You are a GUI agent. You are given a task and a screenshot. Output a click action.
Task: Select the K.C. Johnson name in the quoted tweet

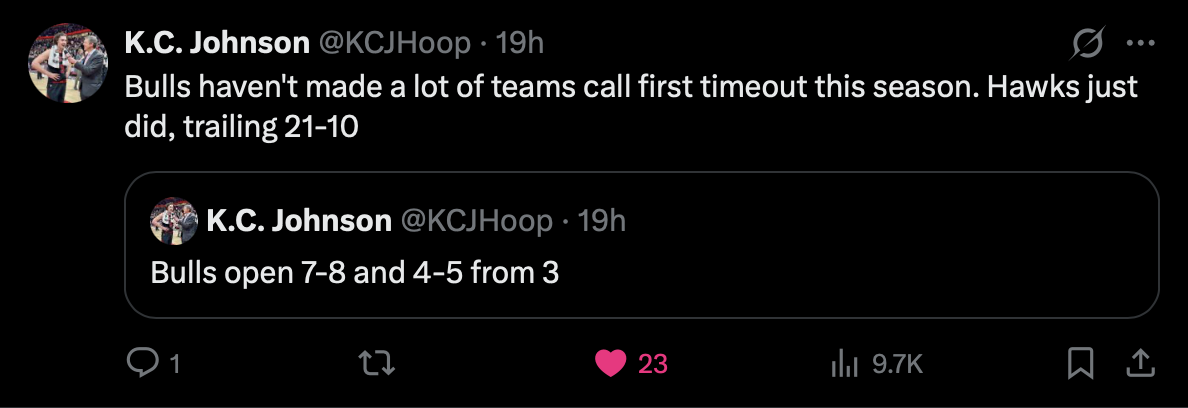point(298,221)
